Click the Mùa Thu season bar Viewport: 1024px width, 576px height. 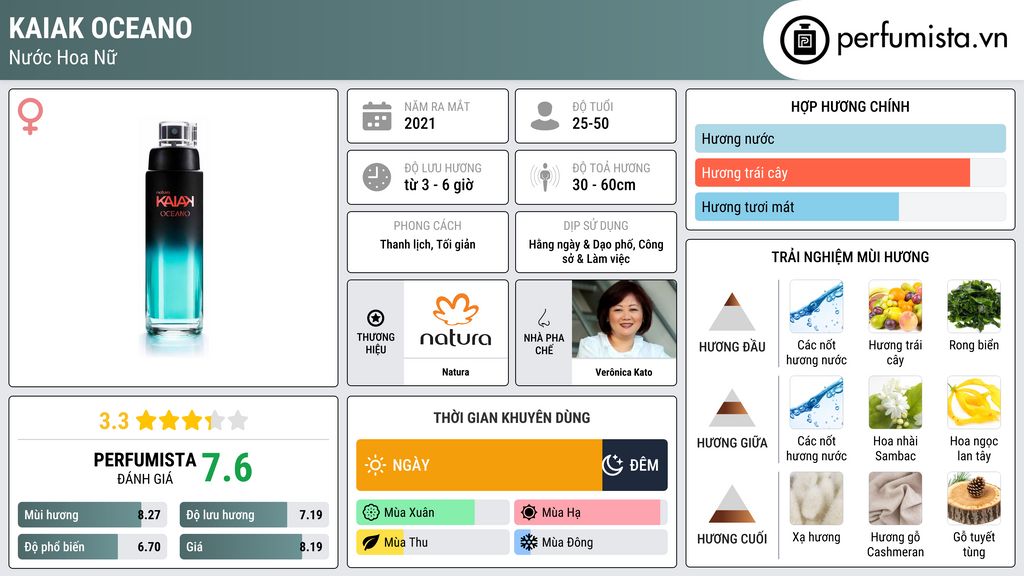432,543
